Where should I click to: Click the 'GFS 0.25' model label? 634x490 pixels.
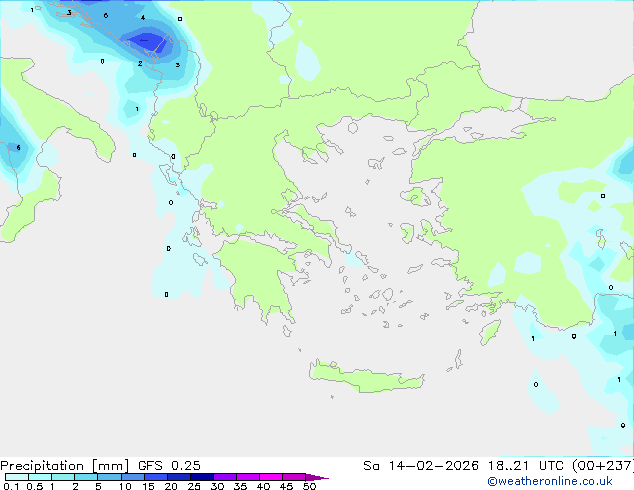tap(169, 466)
